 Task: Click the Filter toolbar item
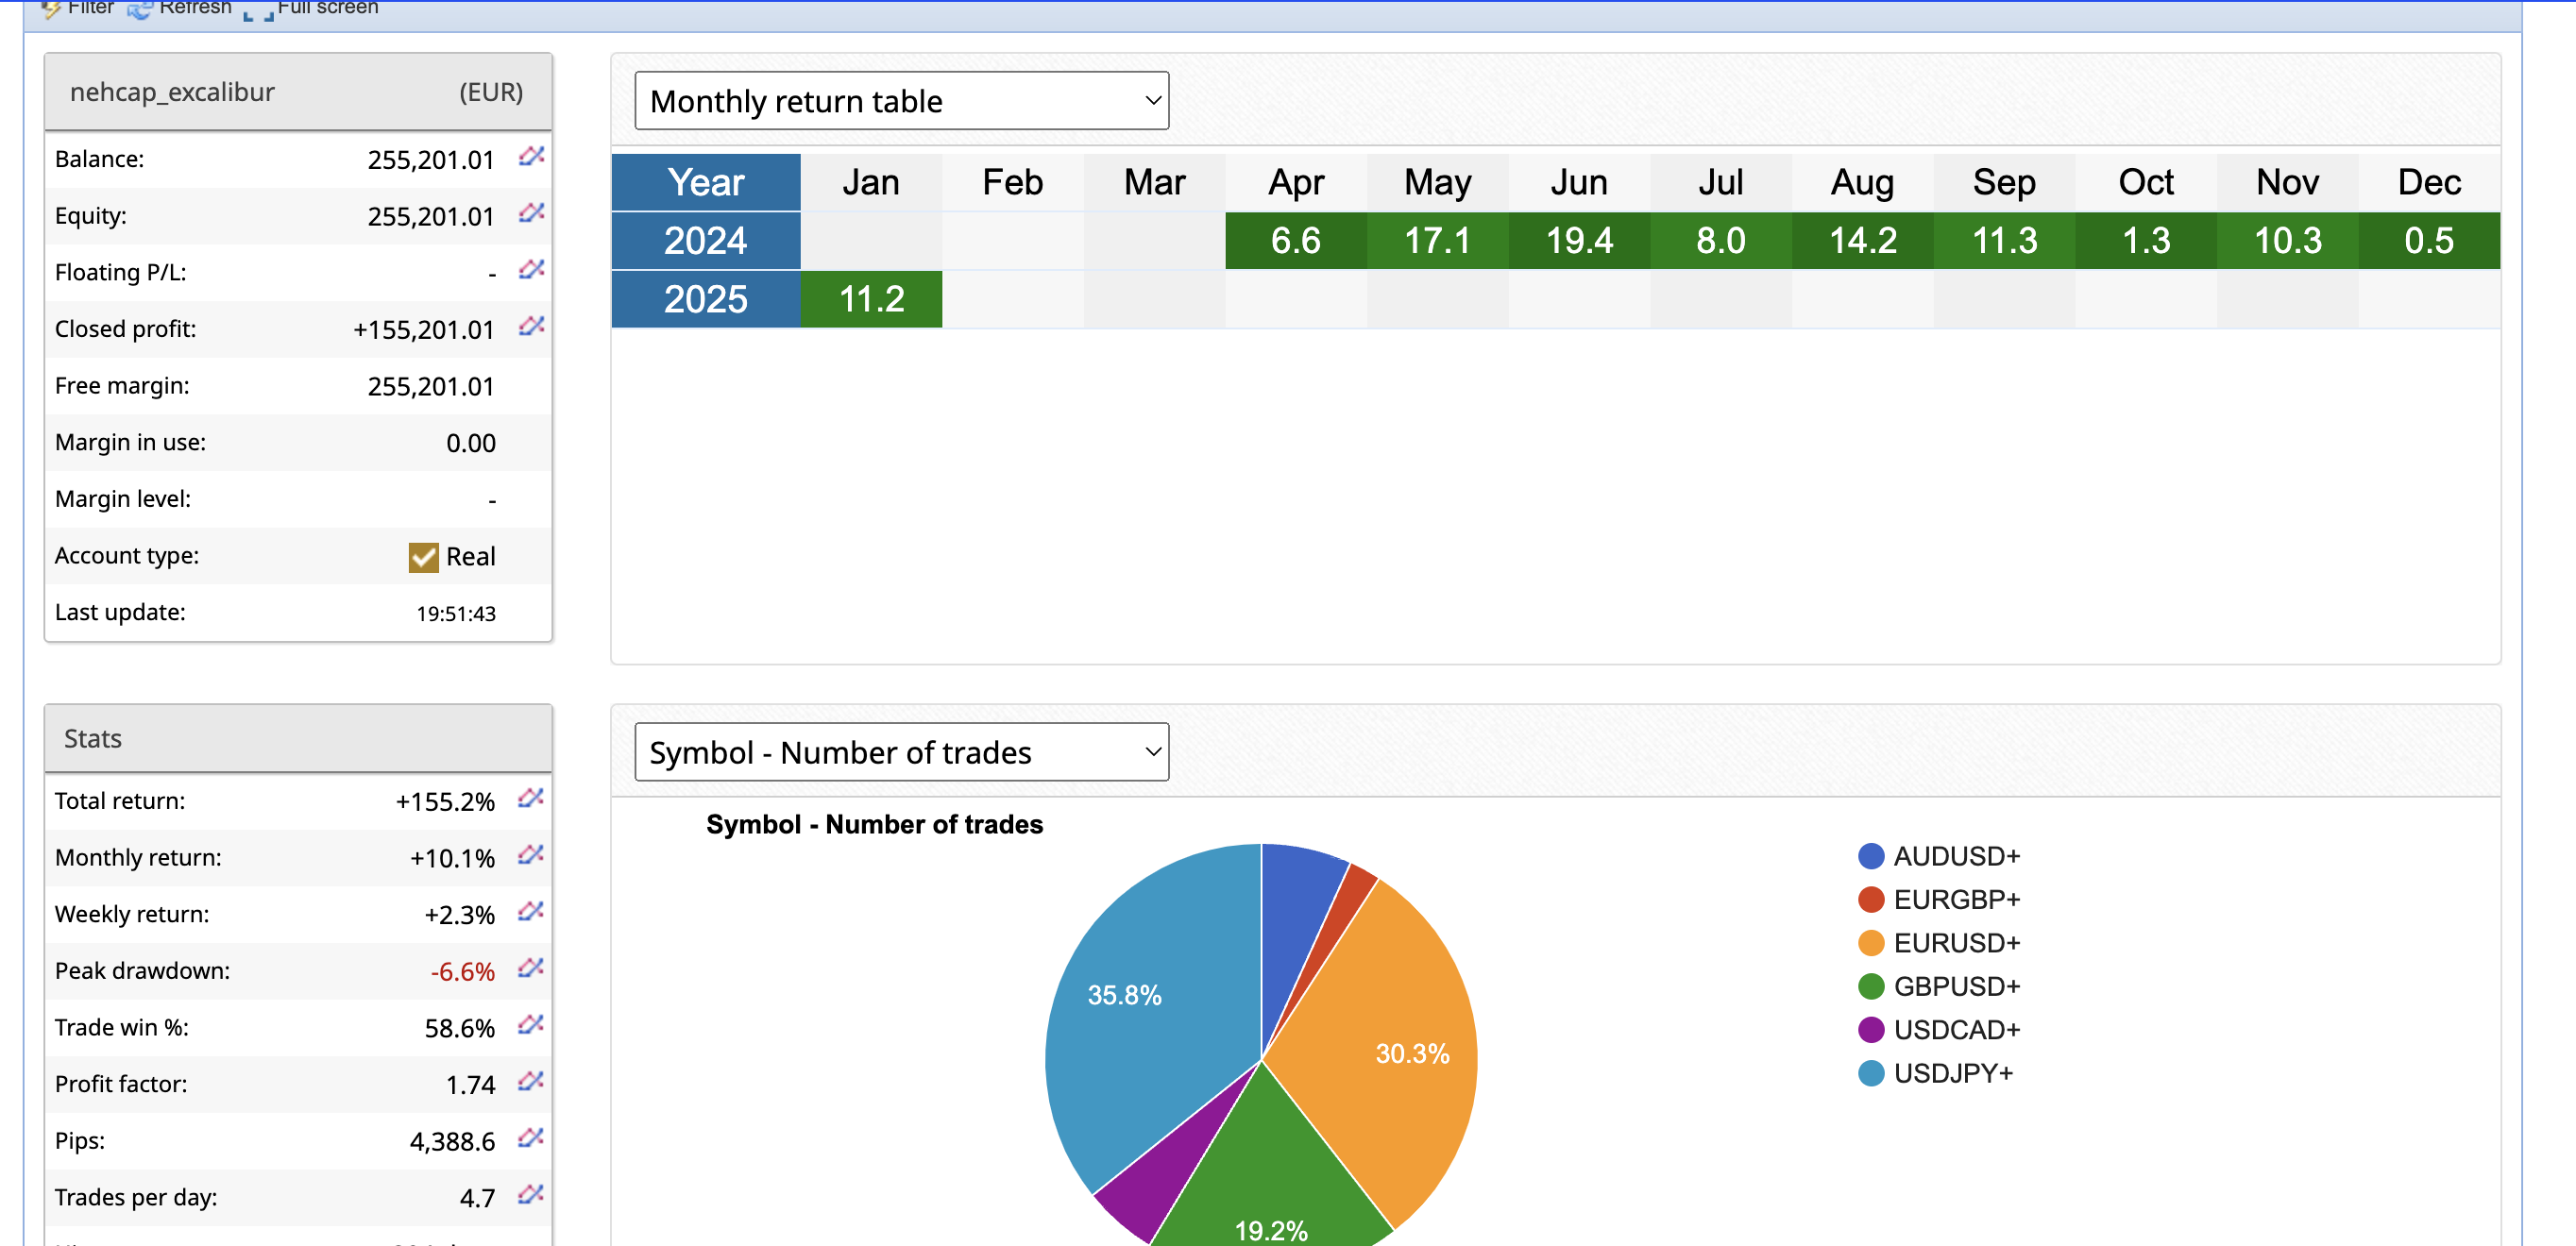[x=78, y=8]
